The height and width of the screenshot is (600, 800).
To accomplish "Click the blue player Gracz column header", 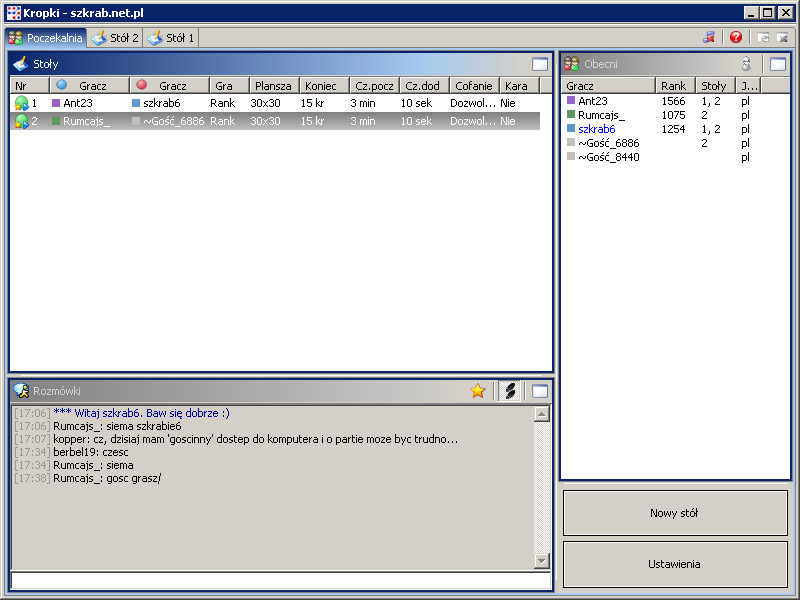I will pyautogui.click(x=89, y=86).
